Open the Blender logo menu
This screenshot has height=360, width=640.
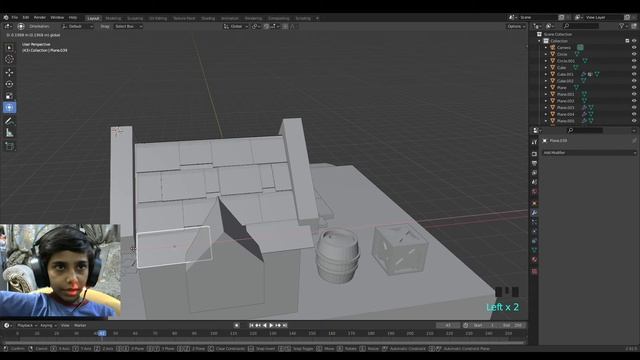(6, 18)
